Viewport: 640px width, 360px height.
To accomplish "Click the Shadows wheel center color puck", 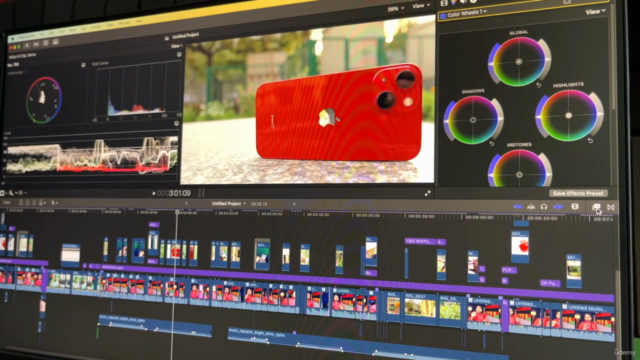I will (473, 120).
